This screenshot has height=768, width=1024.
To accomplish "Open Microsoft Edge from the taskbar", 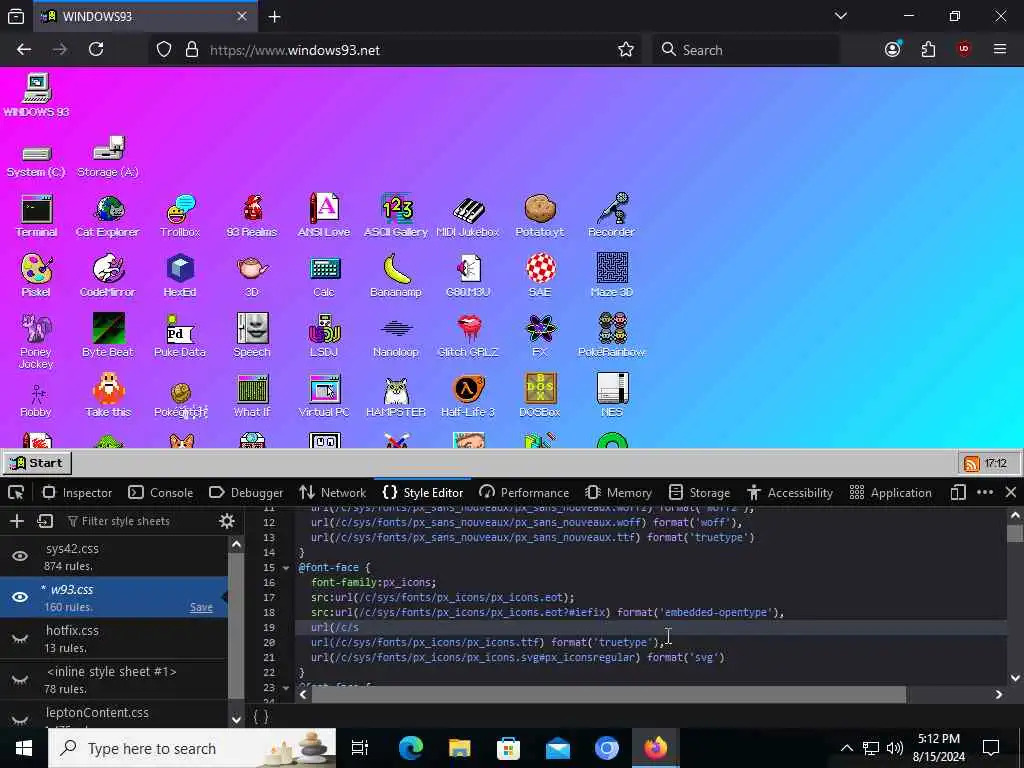I will (x=411, y=748).
